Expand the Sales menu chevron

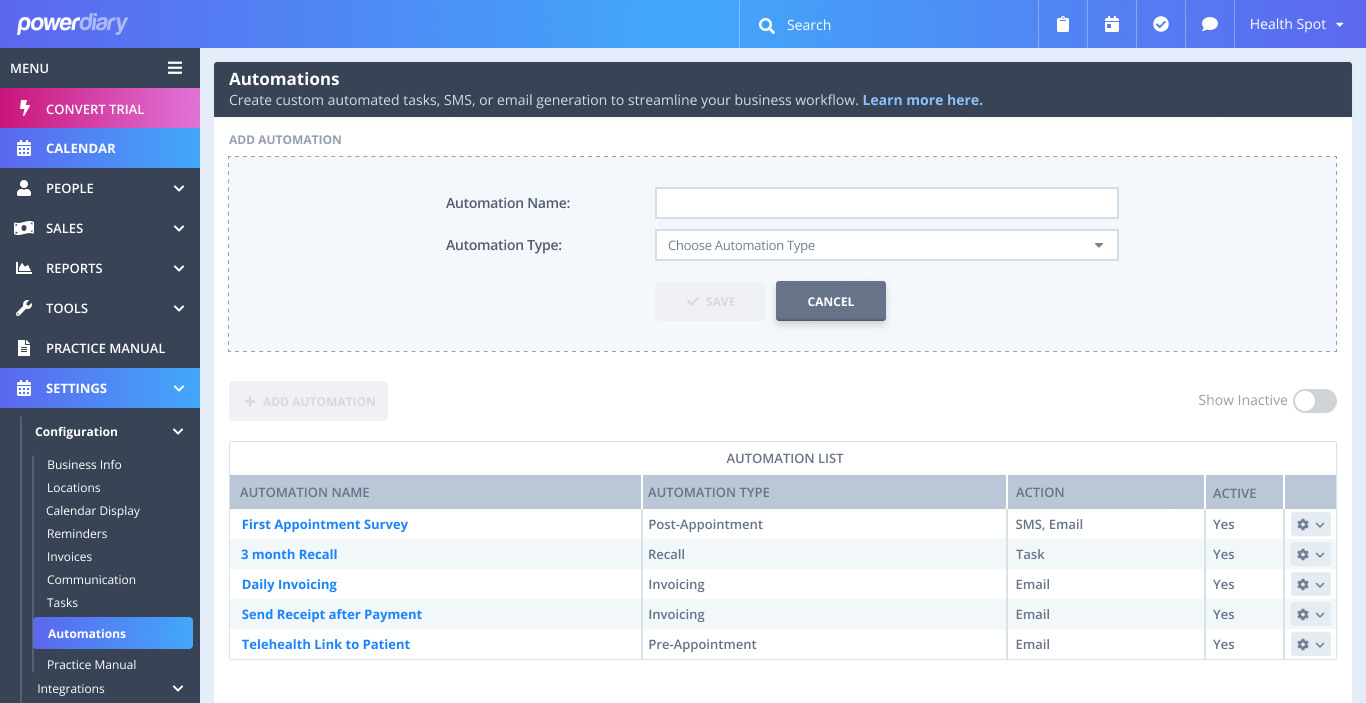point(179,228)
